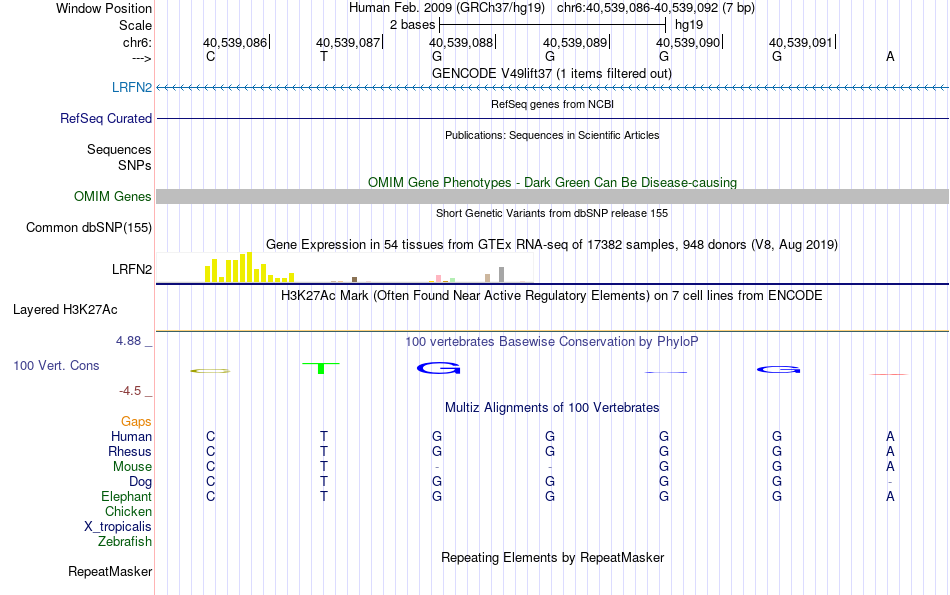Click the Layered H3K27Ac track label
Viewport: 950px width, 595px height.
click(x=65, y=310)
